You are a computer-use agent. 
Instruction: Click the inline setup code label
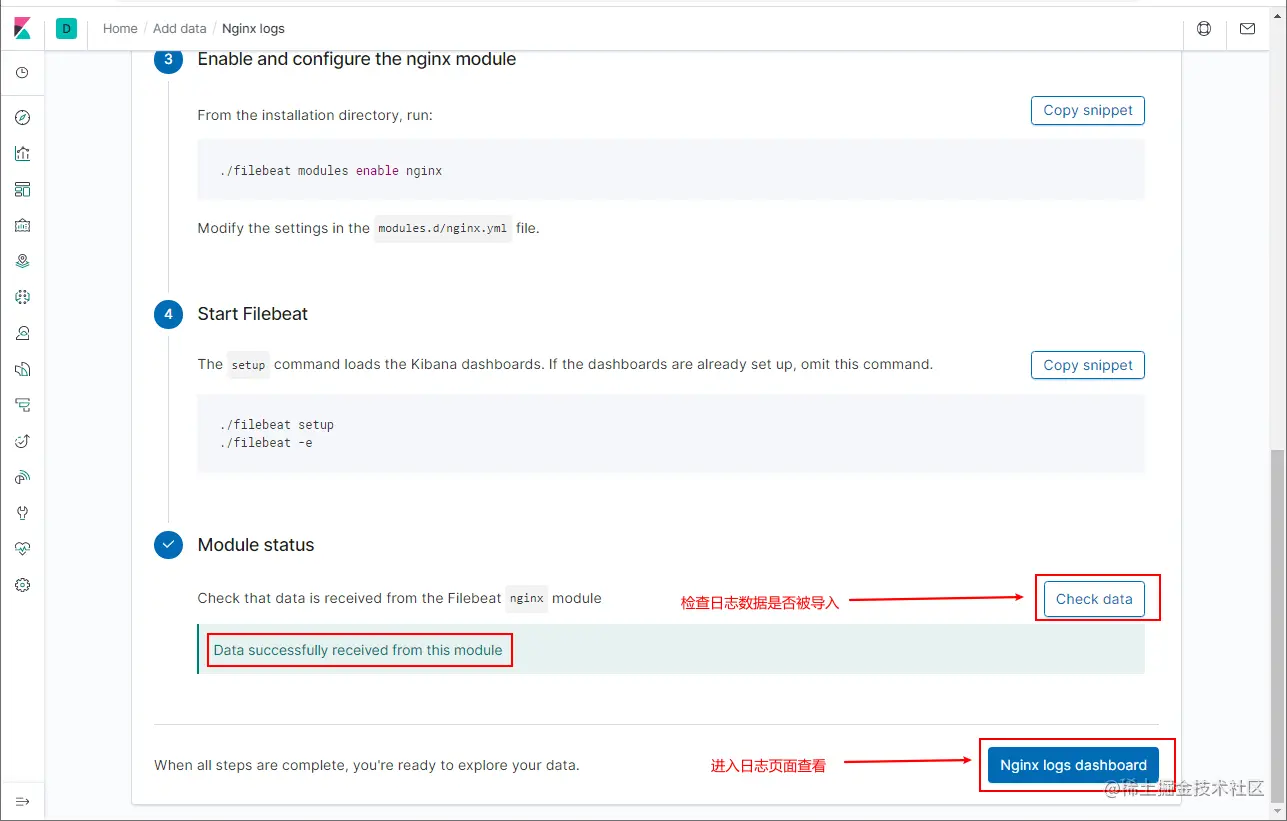[248, 365]
